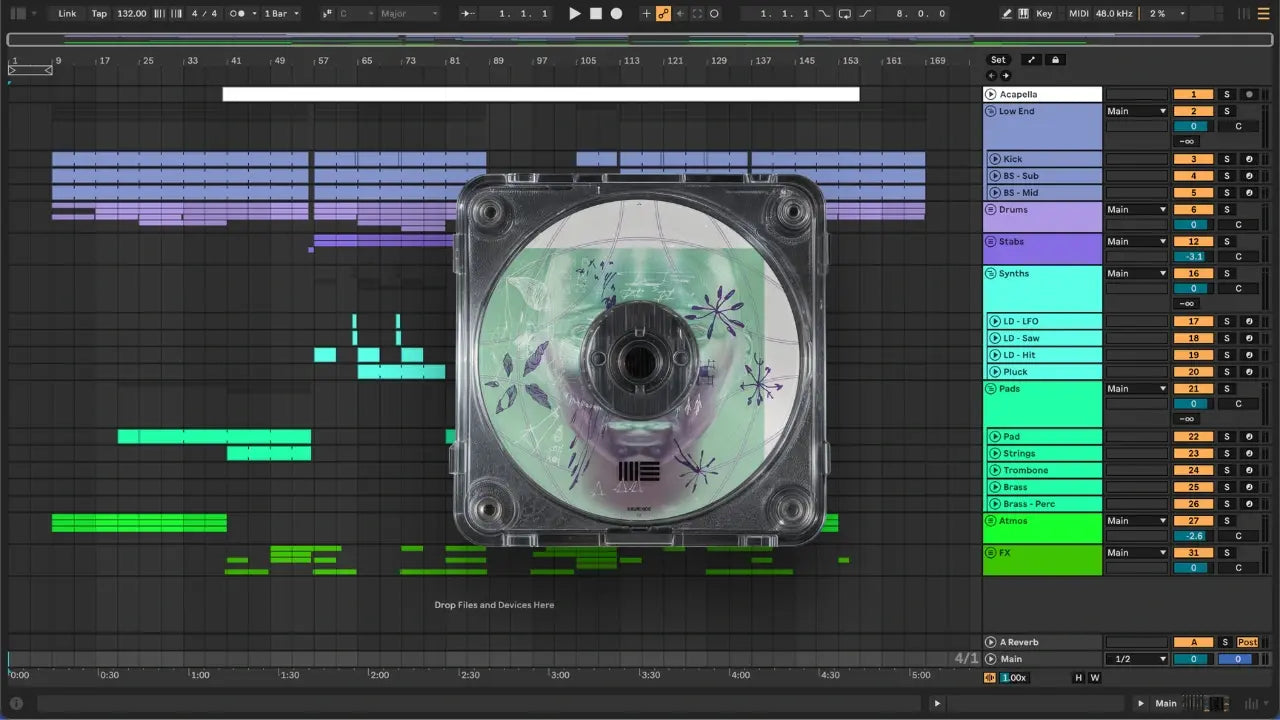Click the Stop button in transport
The height and width of the screenshot is (720, 1280).
[x=595, y=14]
